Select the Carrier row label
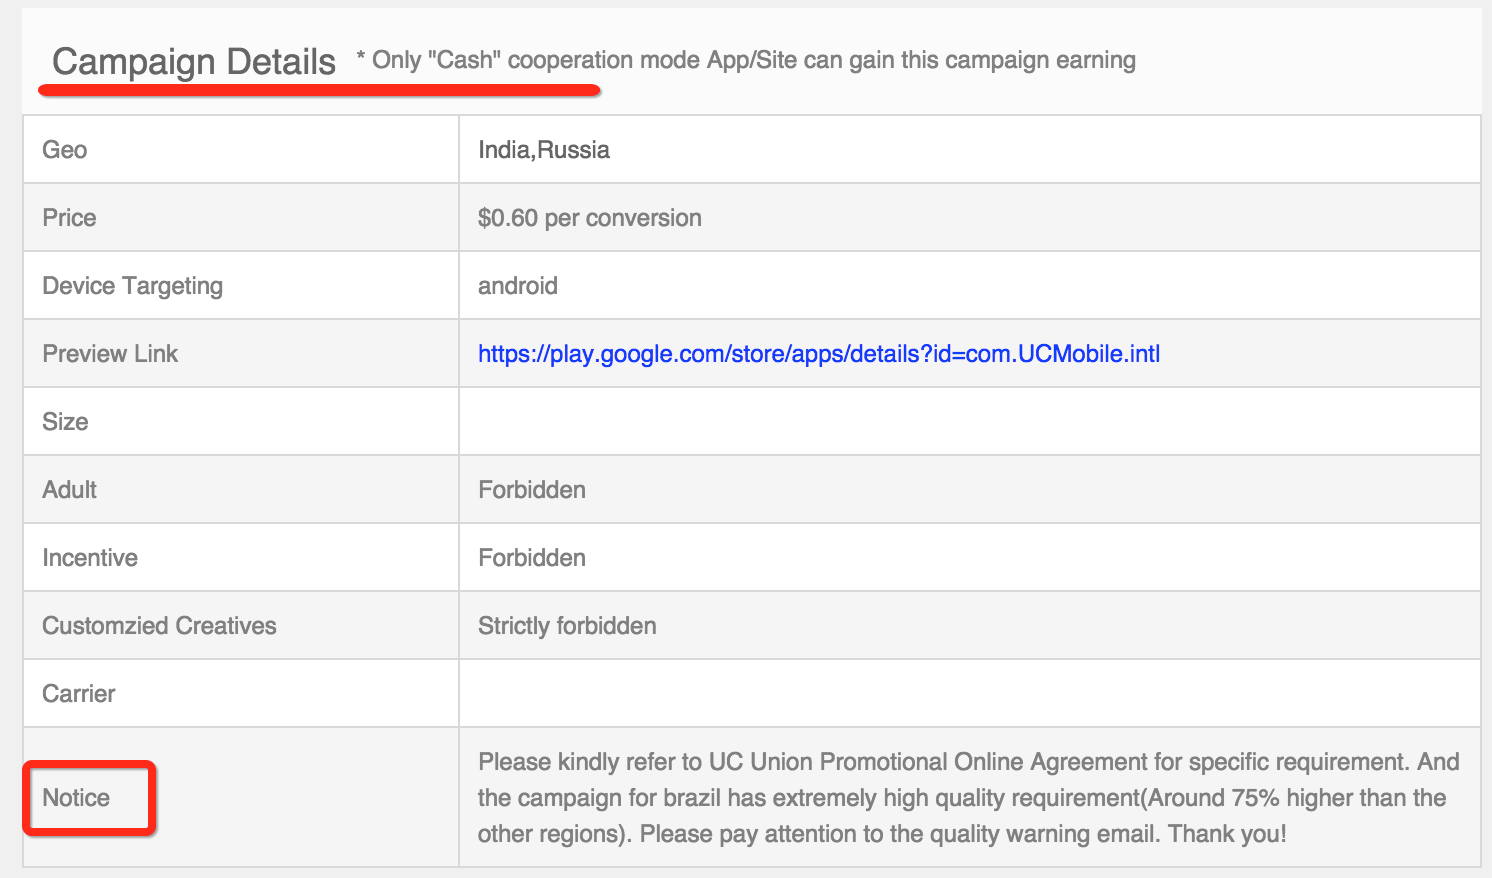Image resolution: width=1492 pixels, height=878 pixels. tap(78, 694)
